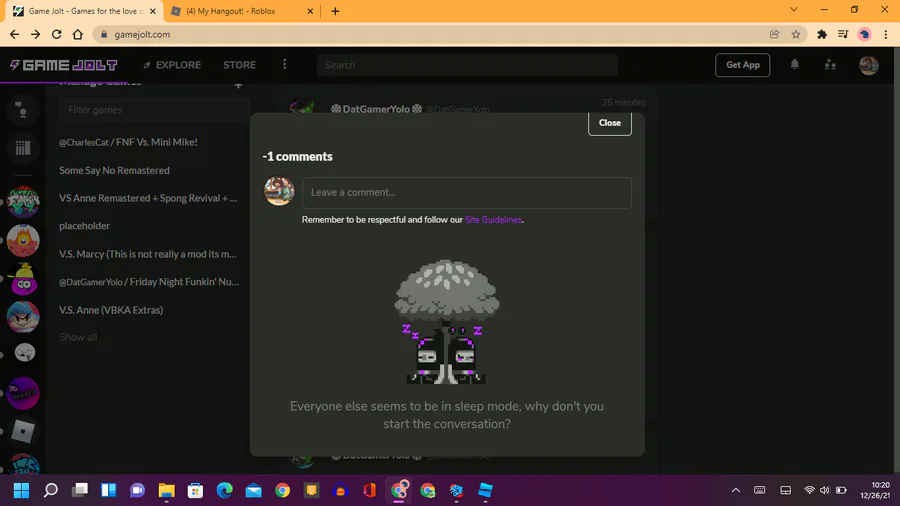Image resolution: width=900 pixels, height=506 pixels.
Task: Click the chat bubble sidebar icon
Action: (23, 110)
